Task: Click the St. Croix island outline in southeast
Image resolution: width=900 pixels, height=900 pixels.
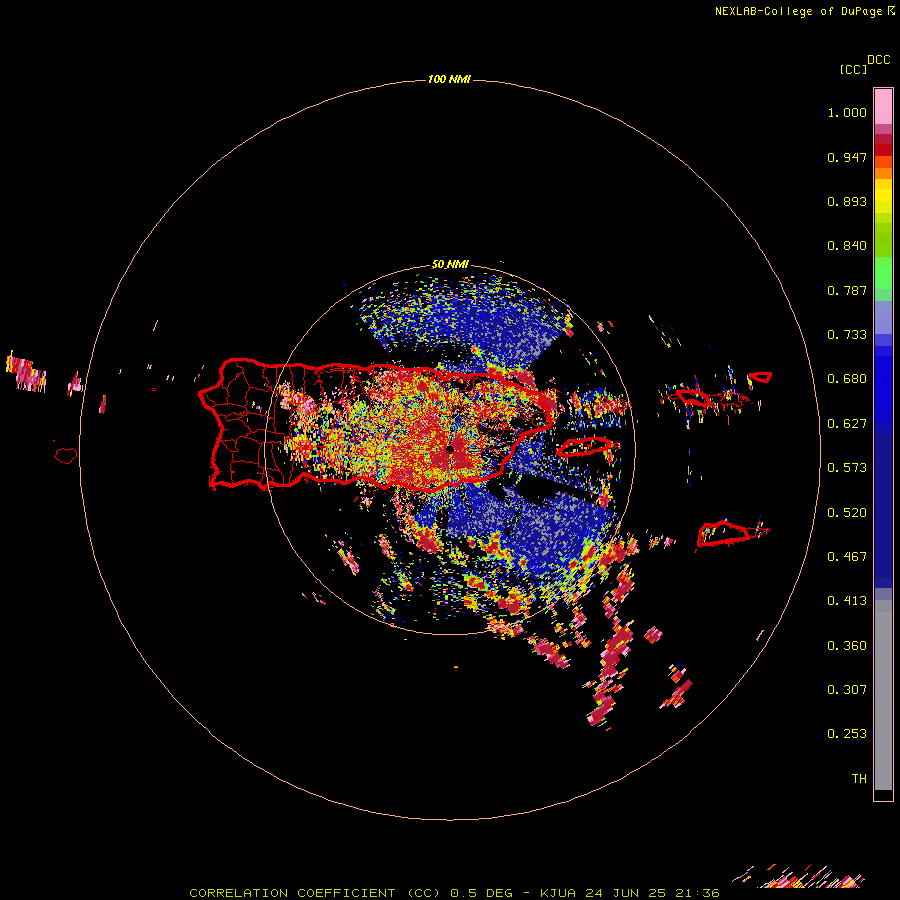Action: [724, 533]
